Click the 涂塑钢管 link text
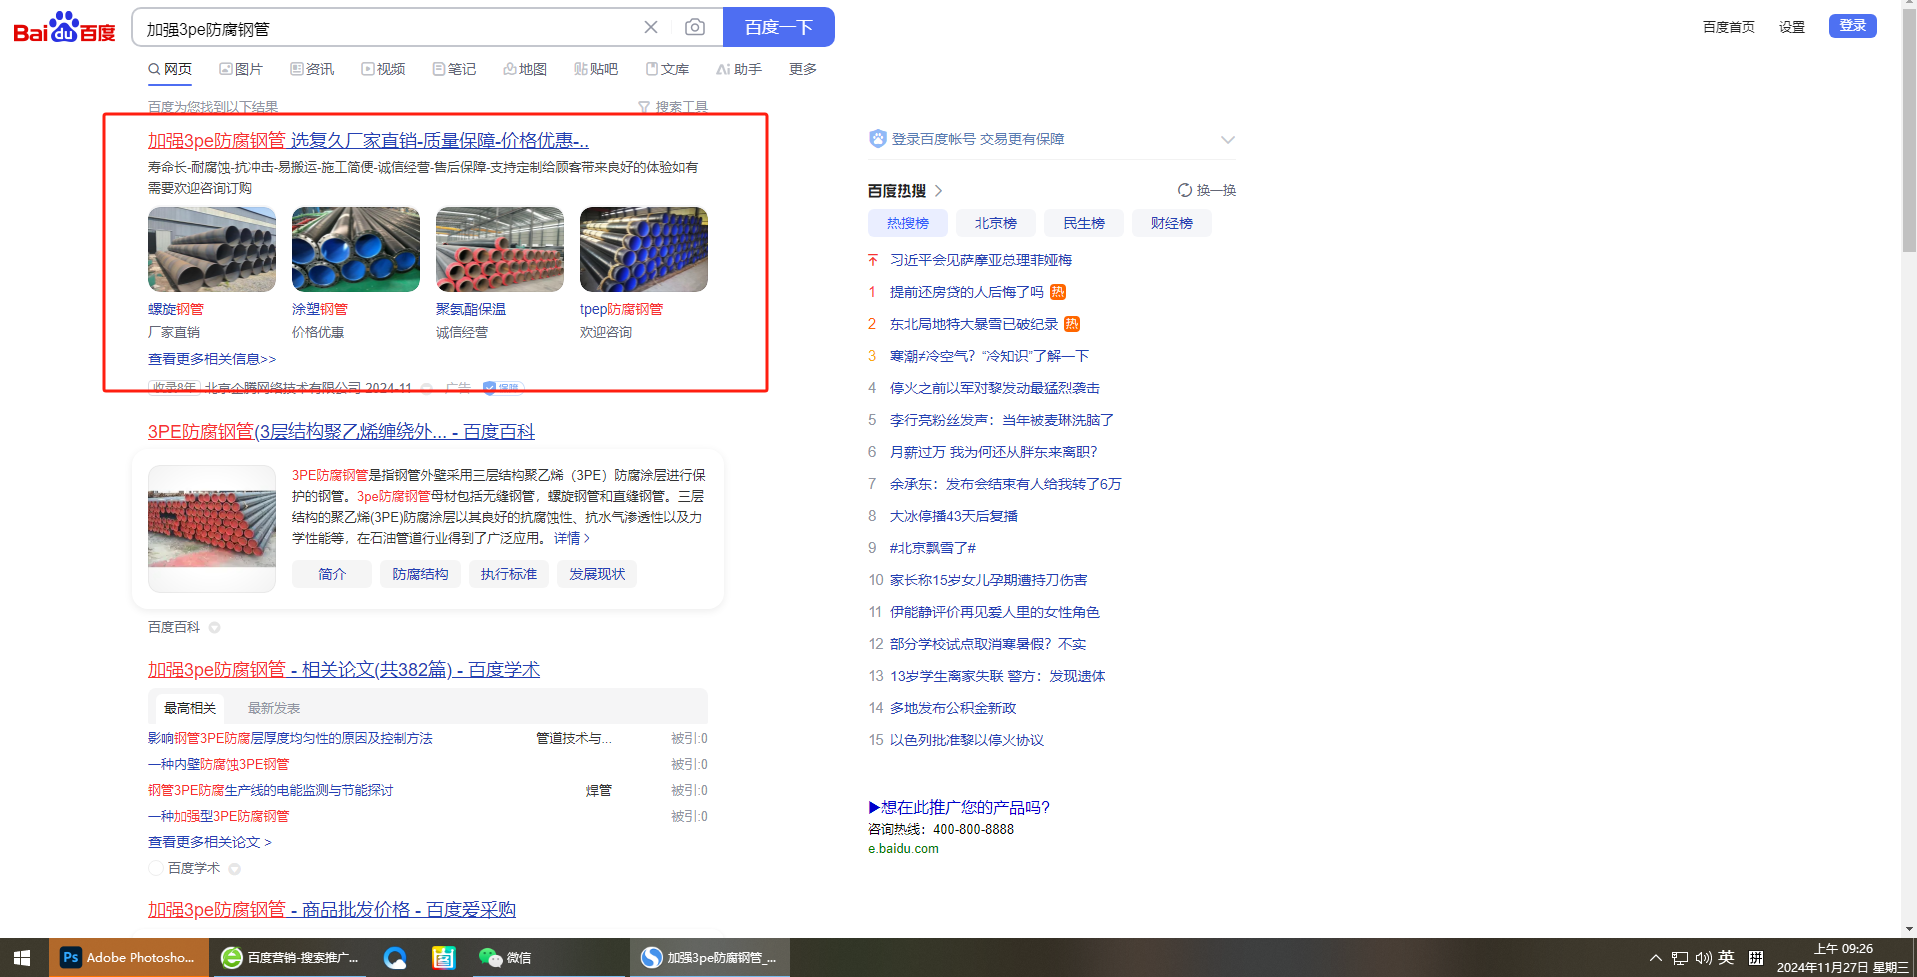This screenshot has height=977, width=1917. (x=319, y=310)
